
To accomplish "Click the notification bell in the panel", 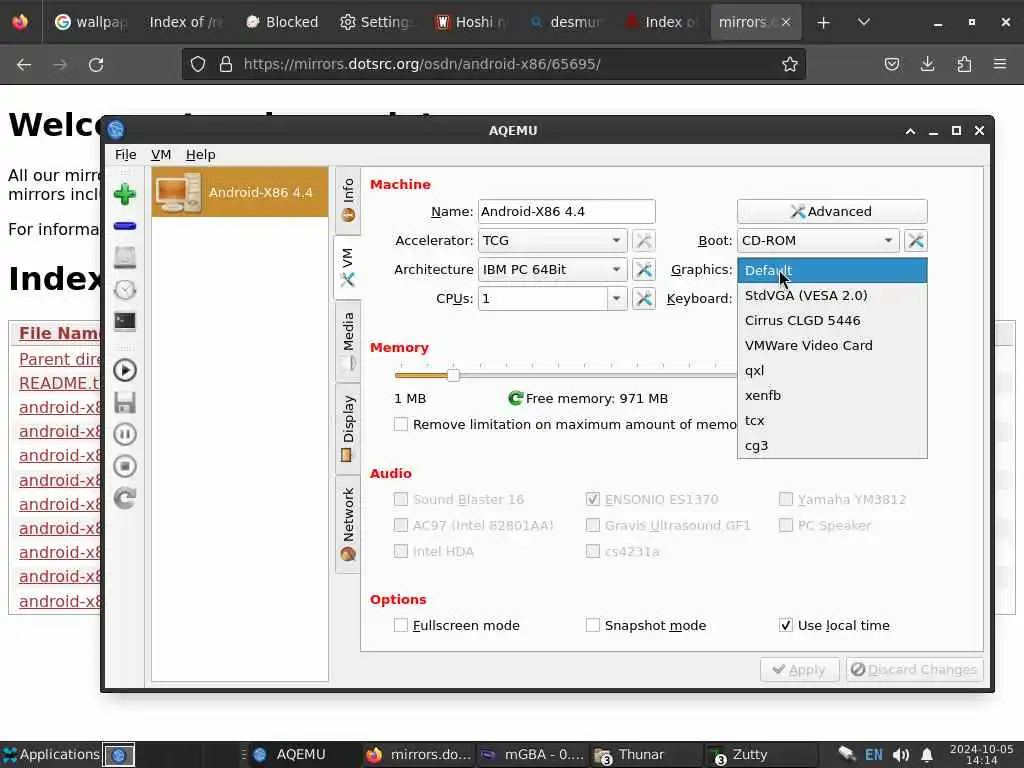I will click(927, 755).
